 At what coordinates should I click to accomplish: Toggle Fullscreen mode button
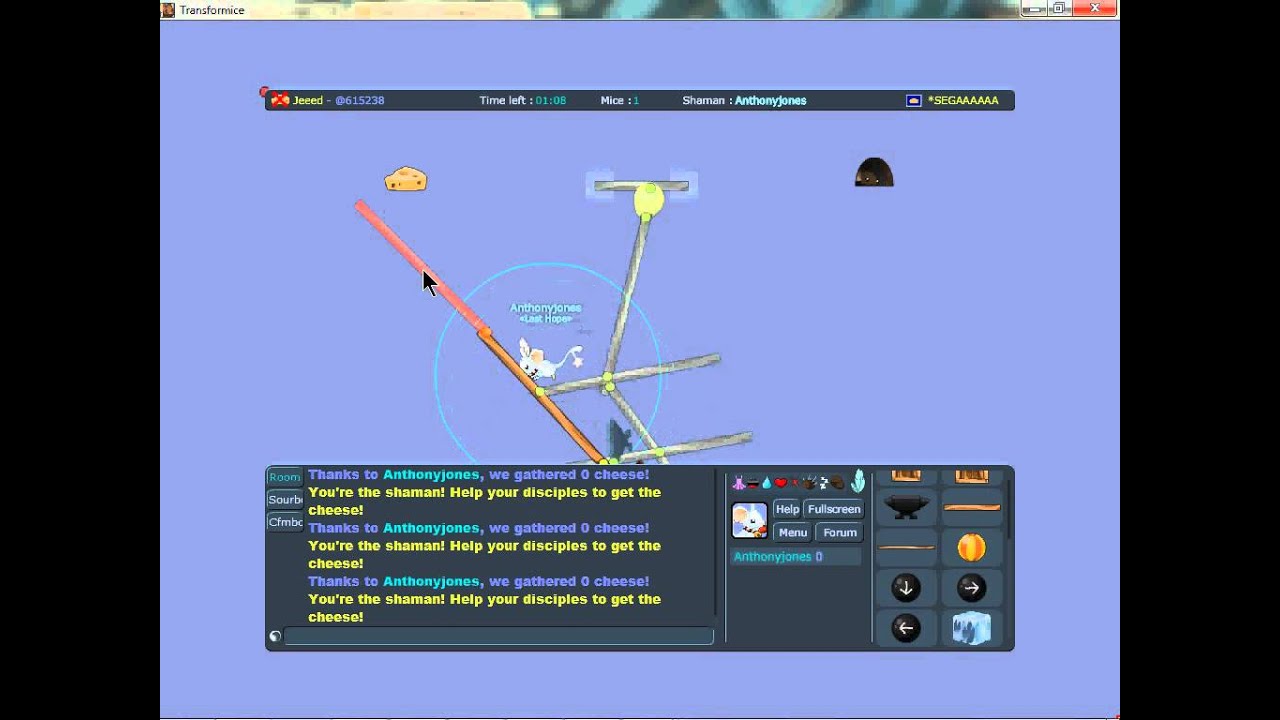pos(834,509)
